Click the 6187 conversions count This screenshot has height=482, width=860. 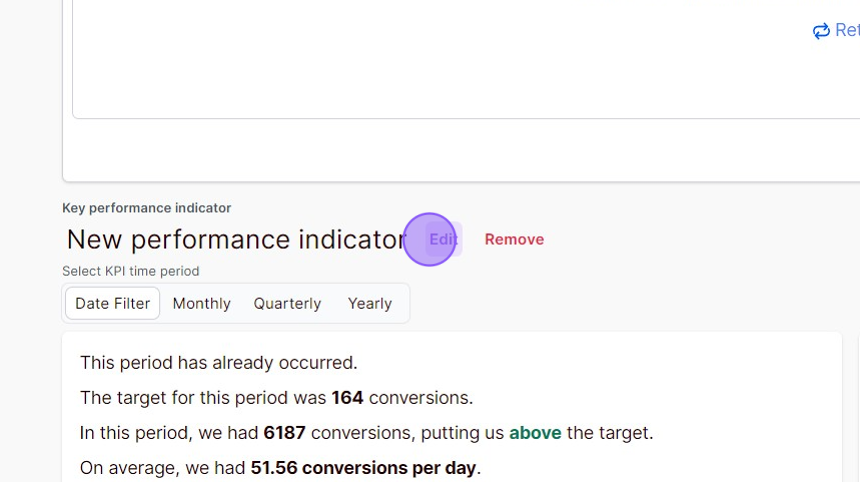[284, 433]
